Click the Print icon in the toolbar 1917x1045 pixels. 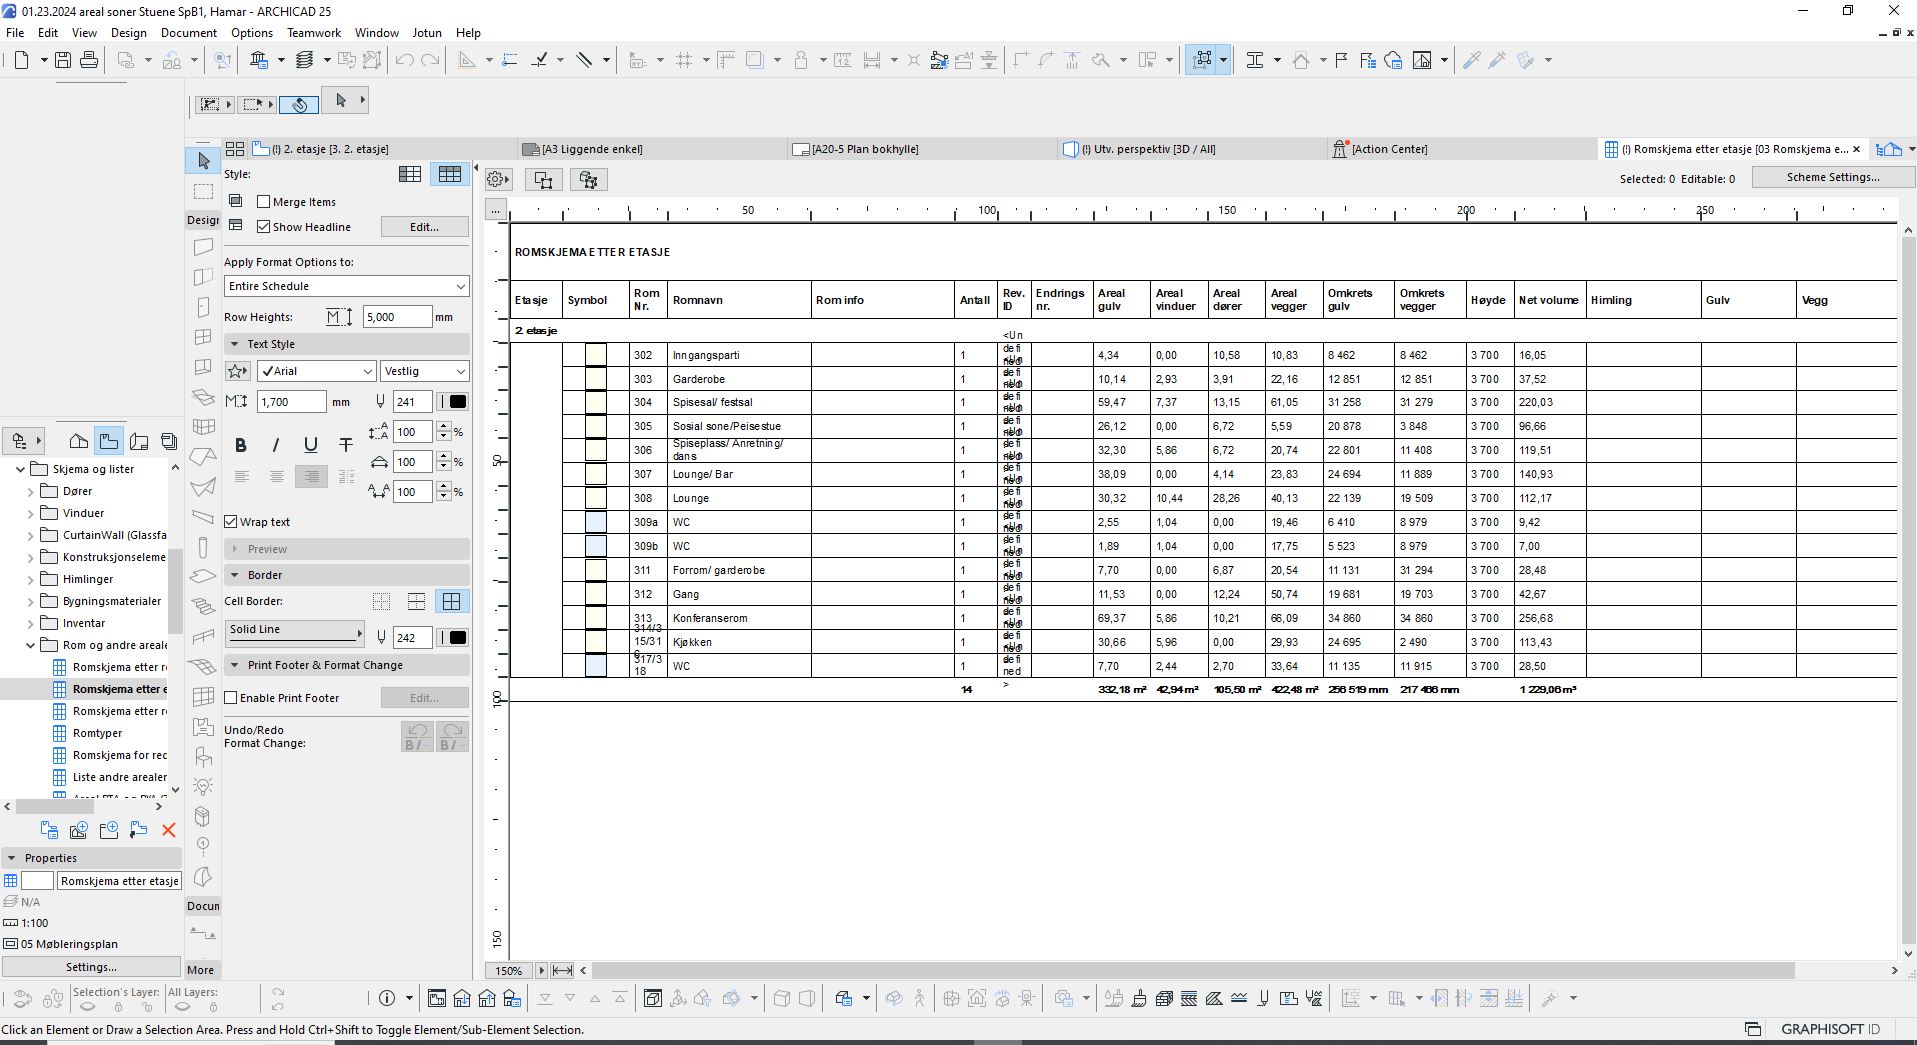point(89,60)
